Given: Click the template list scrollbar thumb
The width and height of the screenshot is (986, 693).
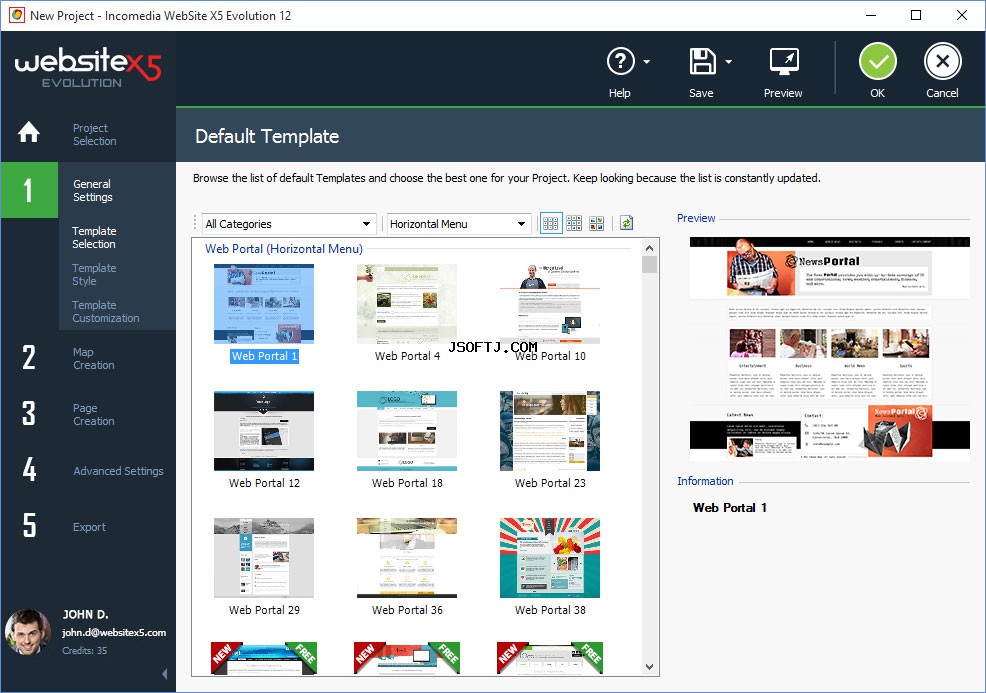Looking at the screenshot, I should pyautogui.click(x=650, y=265).
